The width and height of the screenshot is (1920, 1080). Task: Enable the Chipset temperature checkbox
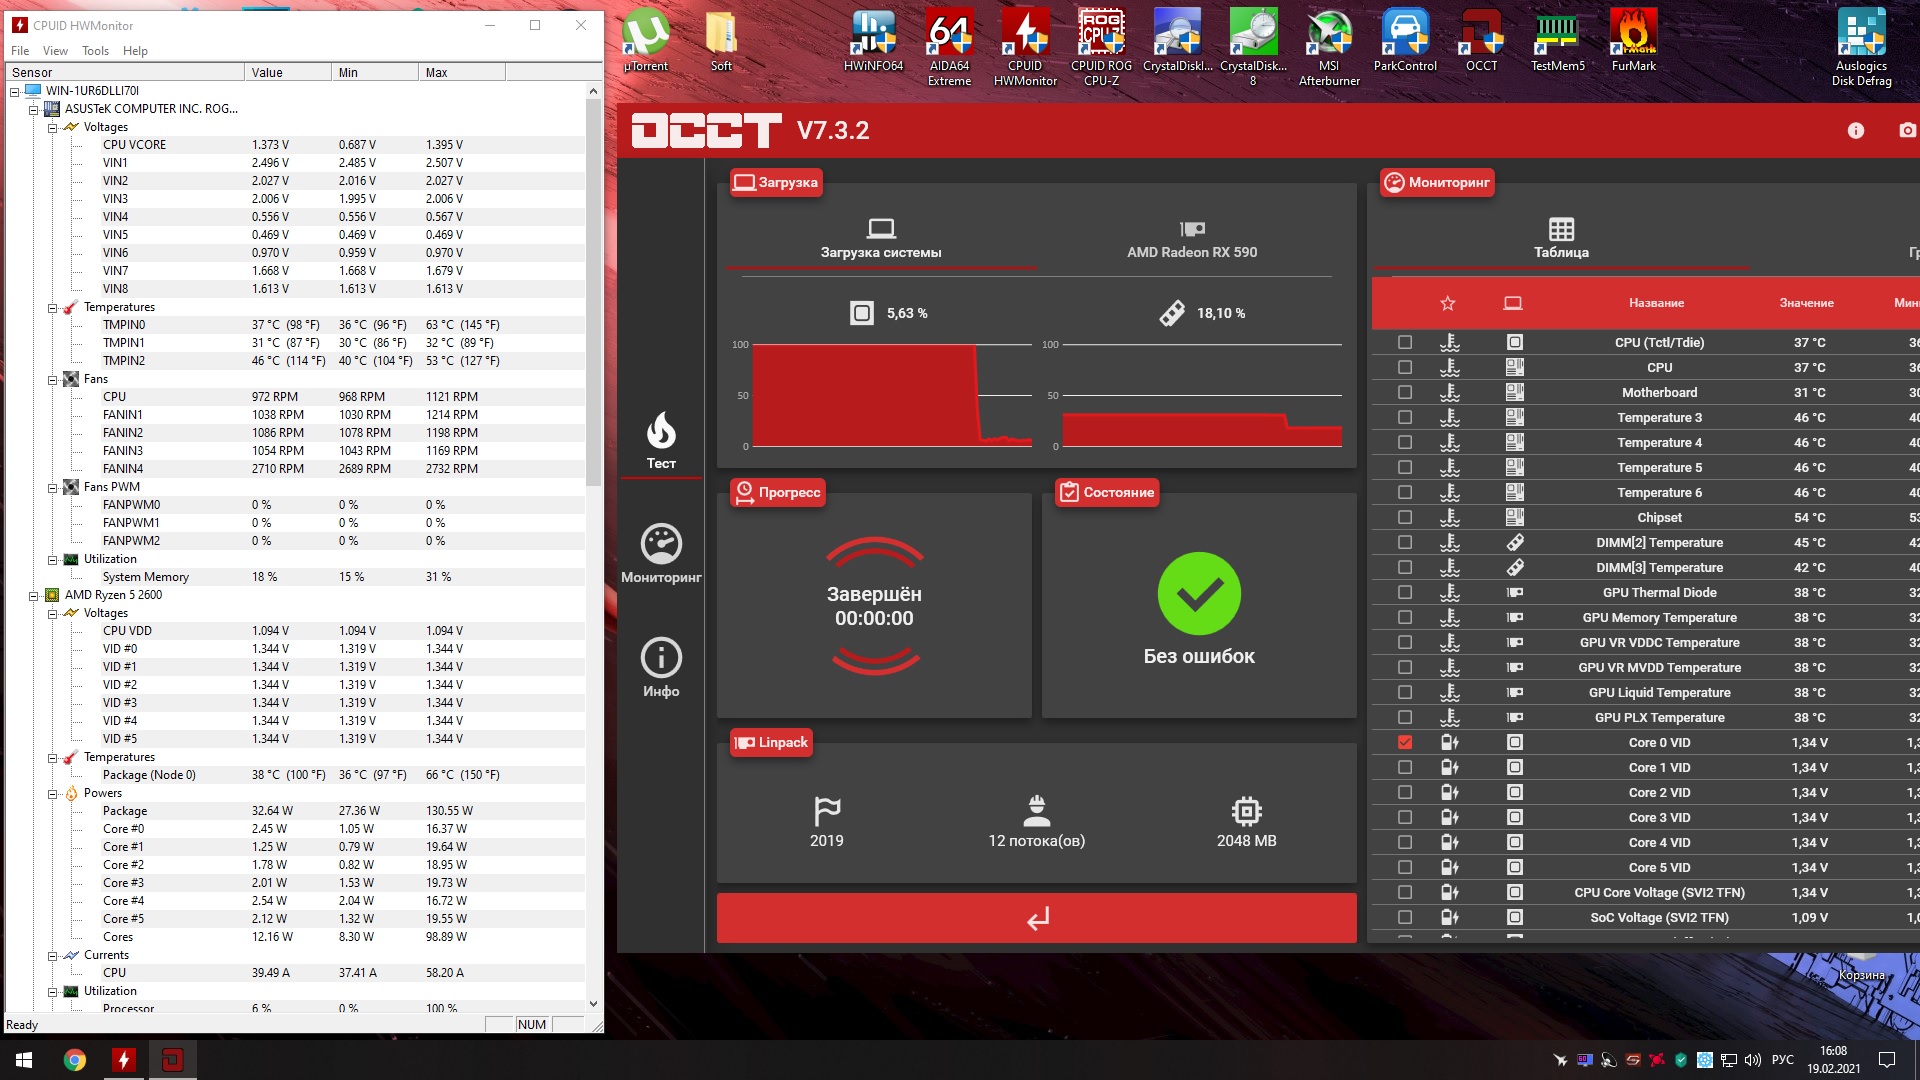pos(1405,517)
